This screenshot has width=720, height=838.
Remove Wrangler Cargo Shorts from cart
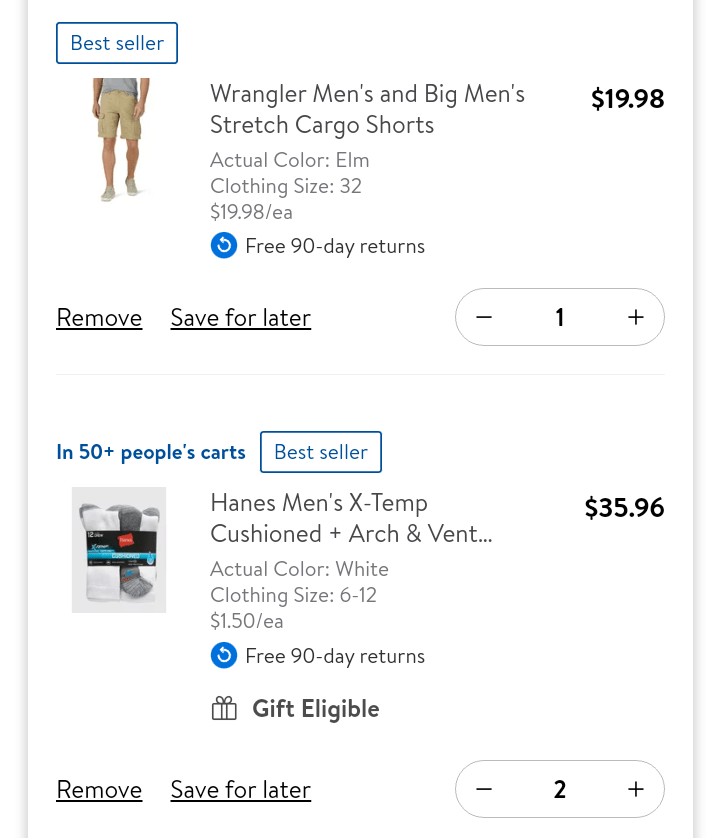99,318
